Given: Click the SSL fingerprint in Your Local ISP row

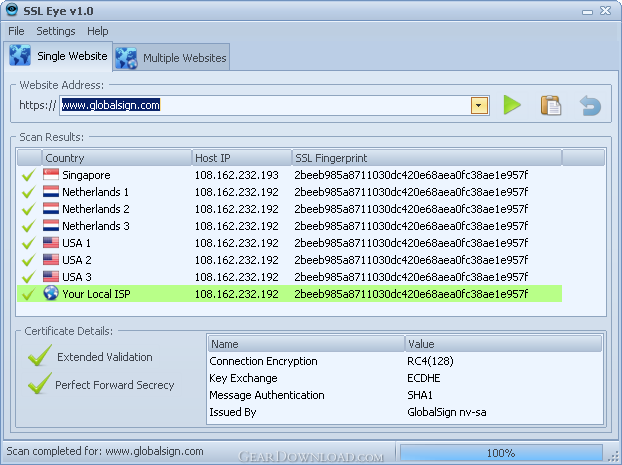Looking at the screenshot, I should (x=411, y=294).
